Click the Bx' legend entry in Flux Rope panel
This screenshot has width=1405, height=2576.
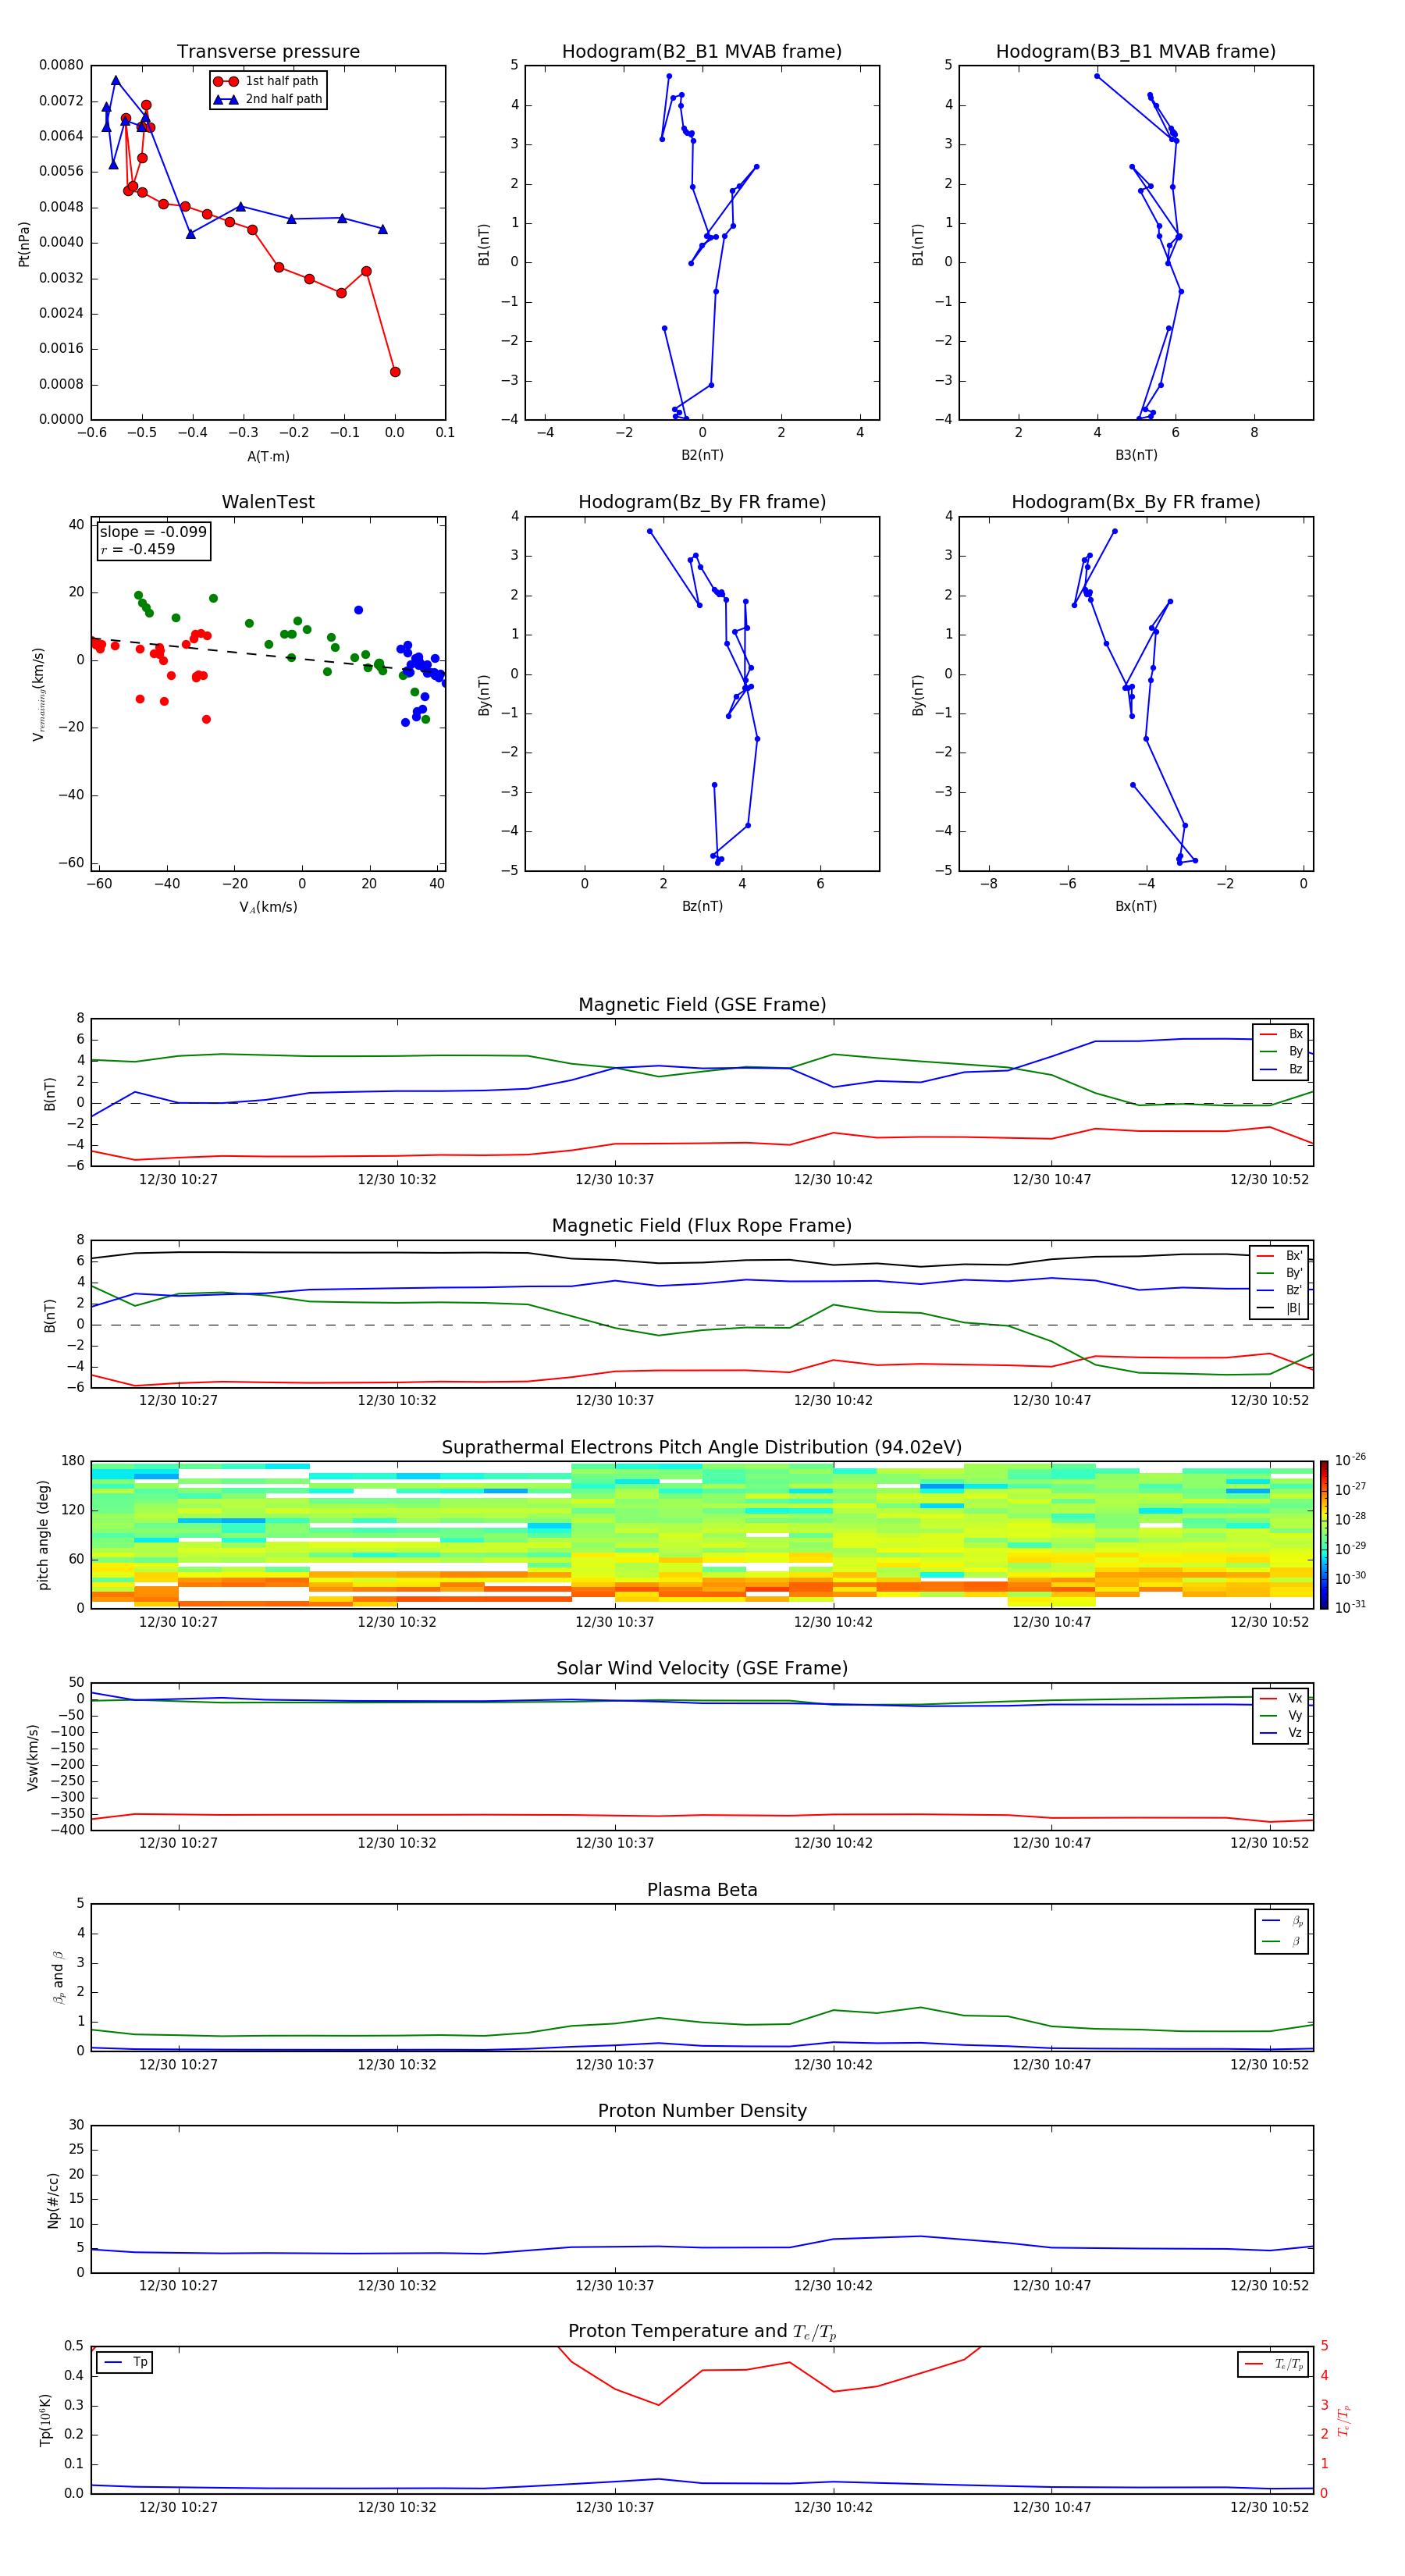point(1280,1256)
